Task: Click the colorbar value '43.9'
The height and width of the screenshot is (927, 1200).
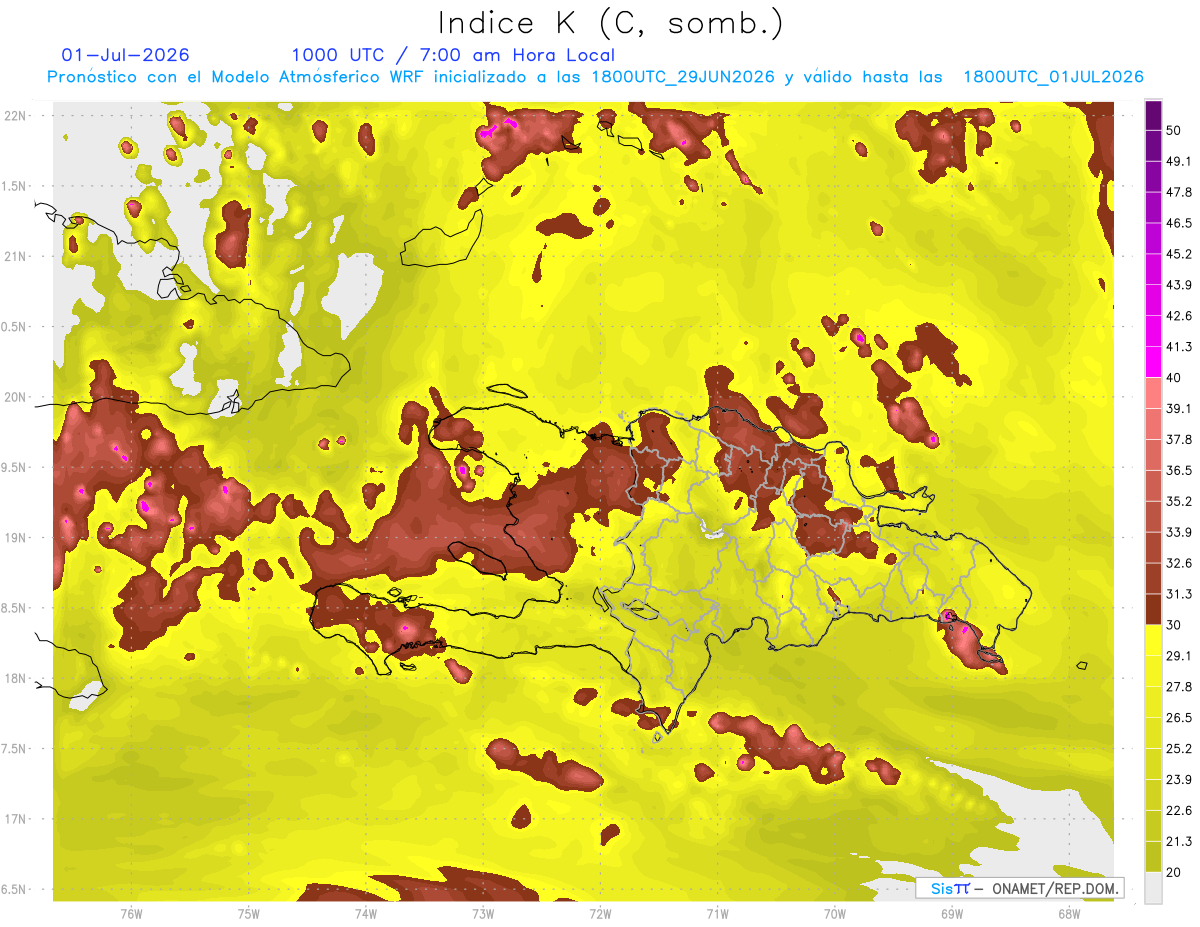Action: (1178, 285)
